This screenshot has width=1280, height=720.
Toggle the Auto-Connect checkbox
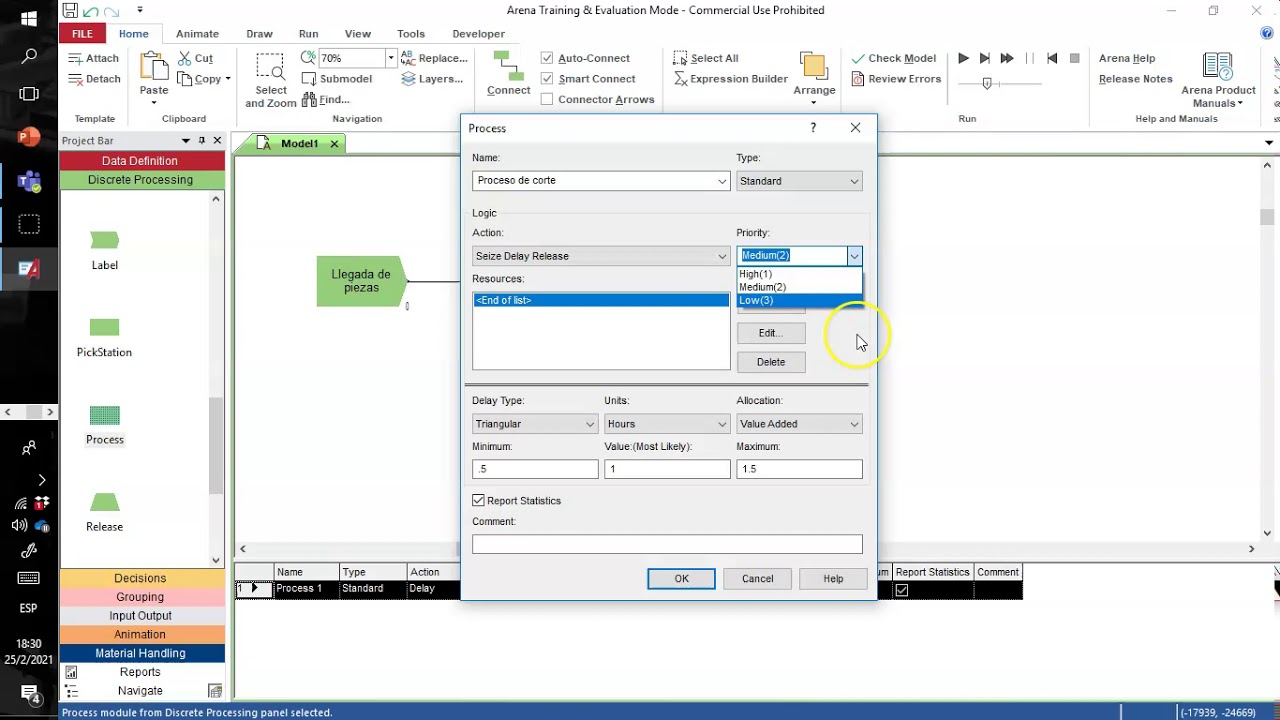(547, 58)
